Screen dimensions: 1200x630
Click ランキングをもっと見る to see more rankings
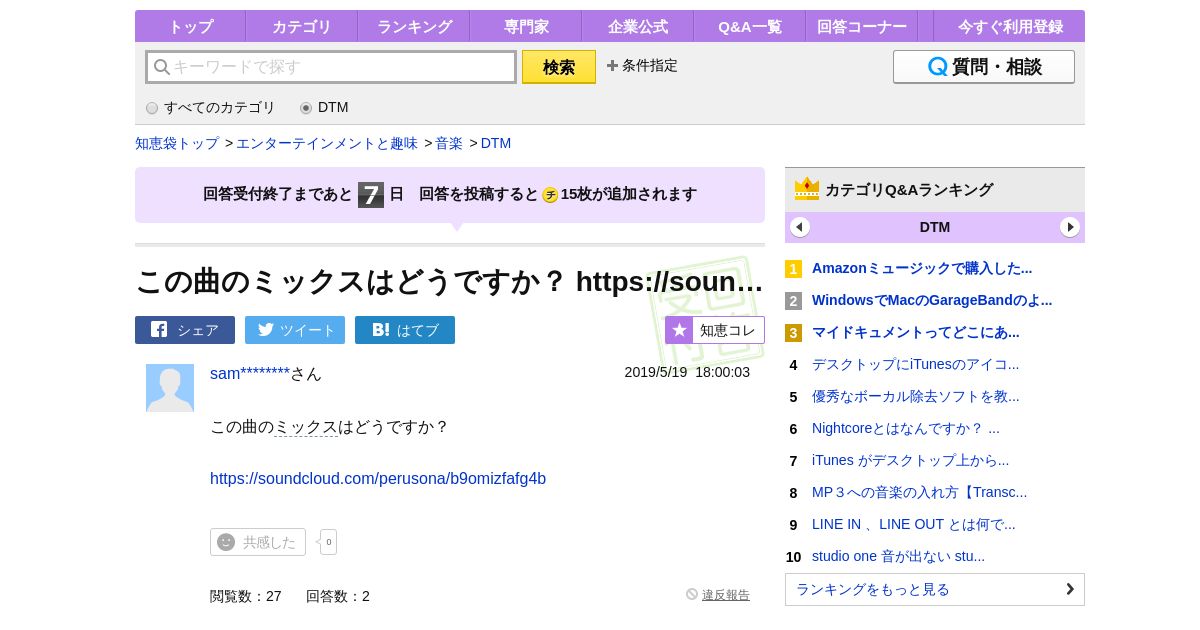coord(935,589)
